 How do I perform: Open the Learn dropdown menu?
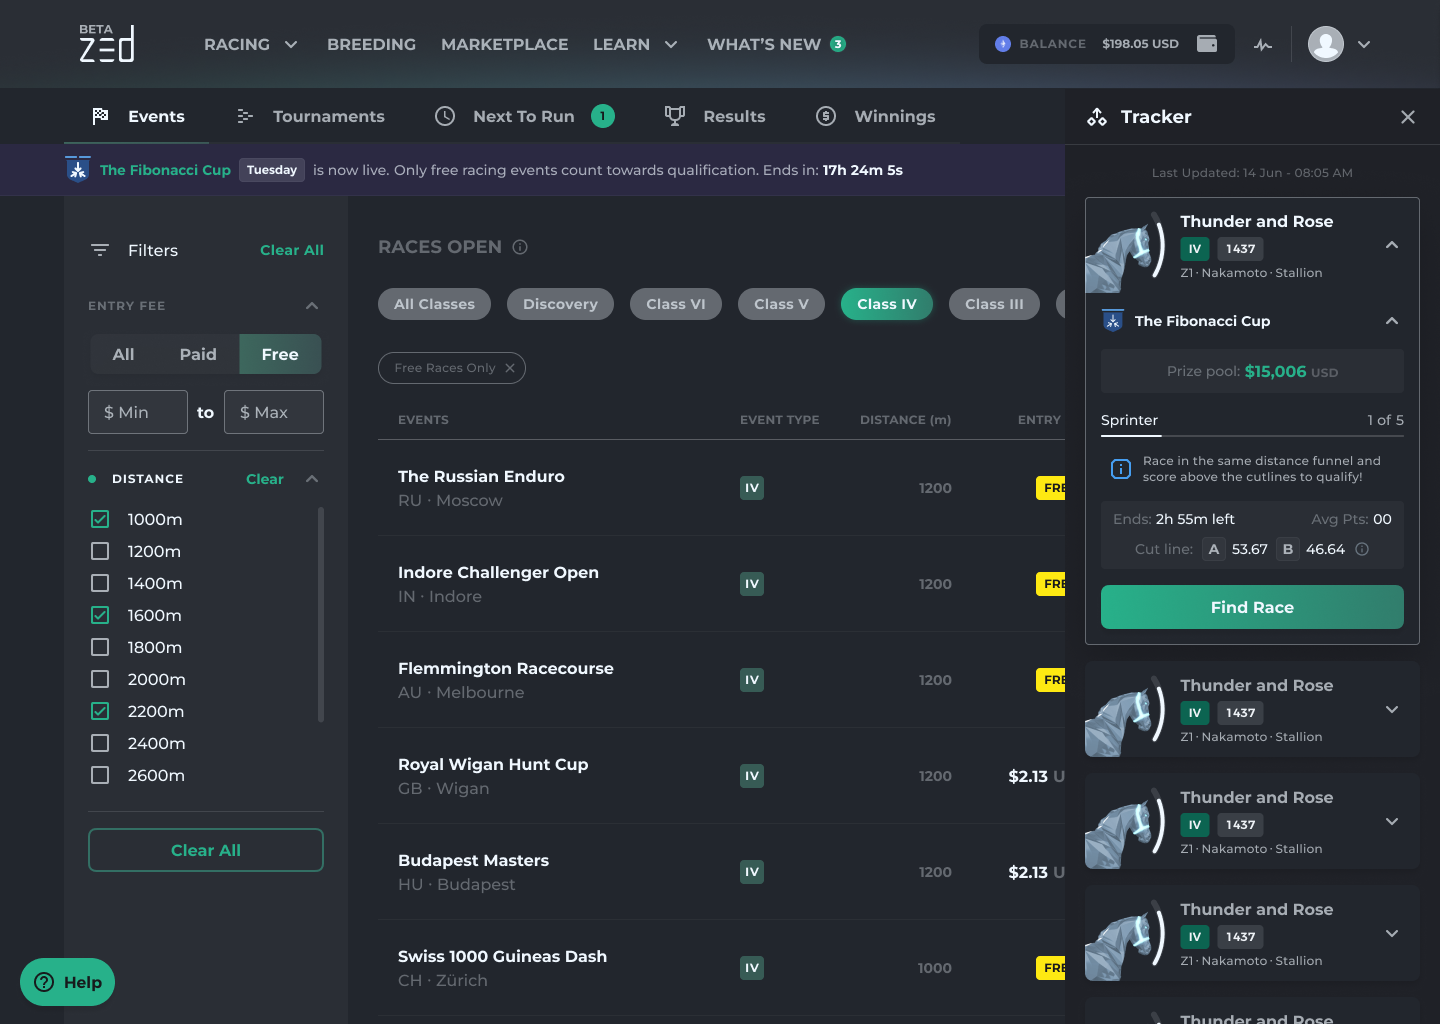click(636, 44)
